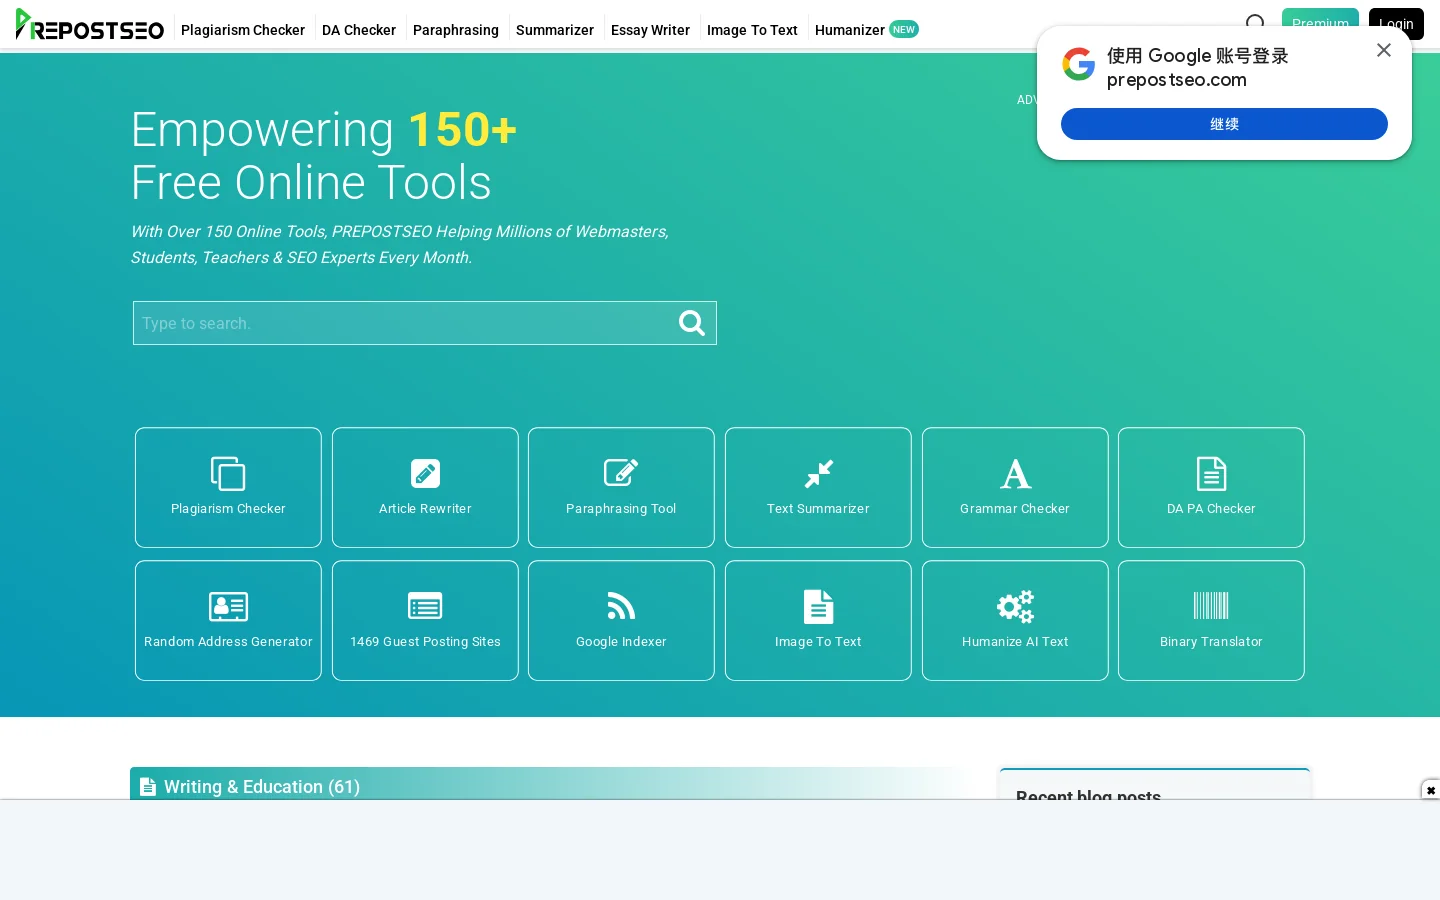Click the 'Random Address Generator' card label
Viewport: 1440px width, 900px height.
tap(228, 642)
